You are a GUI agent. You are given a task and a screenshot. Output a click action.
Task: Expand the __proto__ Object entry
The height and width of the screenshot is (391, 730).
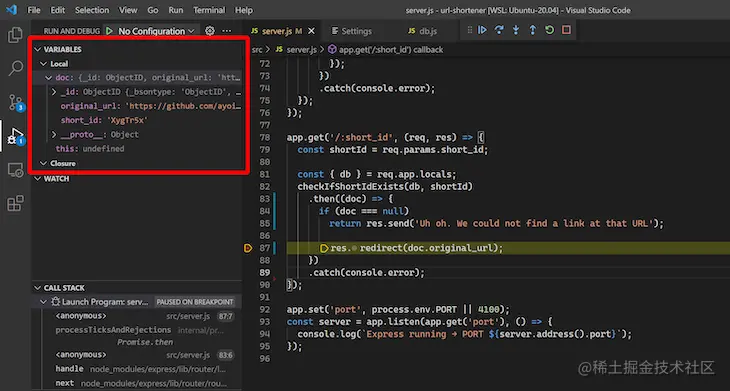[x=54, y=135]
